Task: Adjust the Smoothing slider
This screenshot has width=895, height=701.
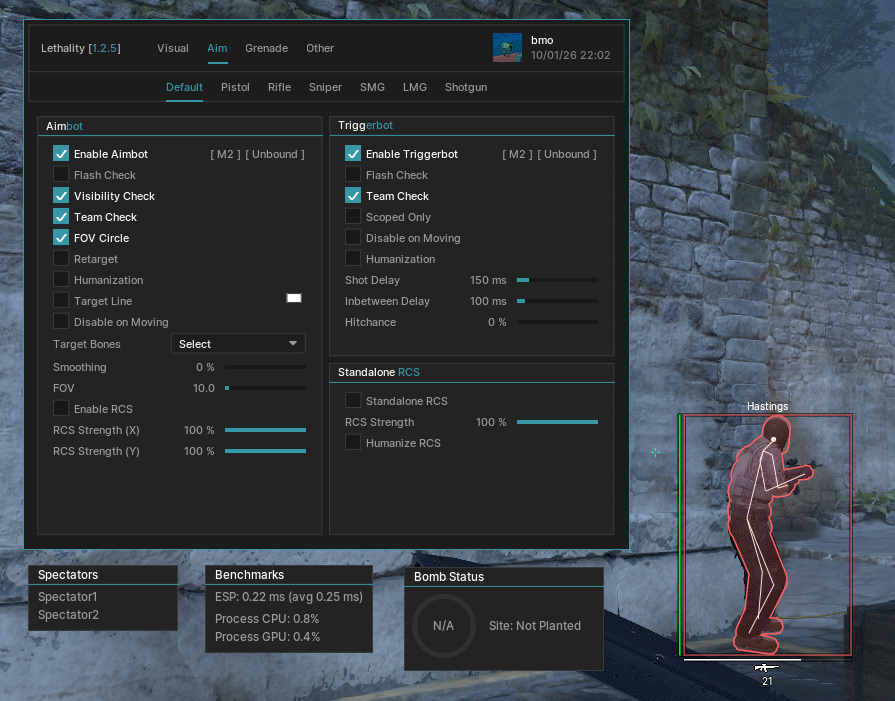Action: [x=265, y=367]
